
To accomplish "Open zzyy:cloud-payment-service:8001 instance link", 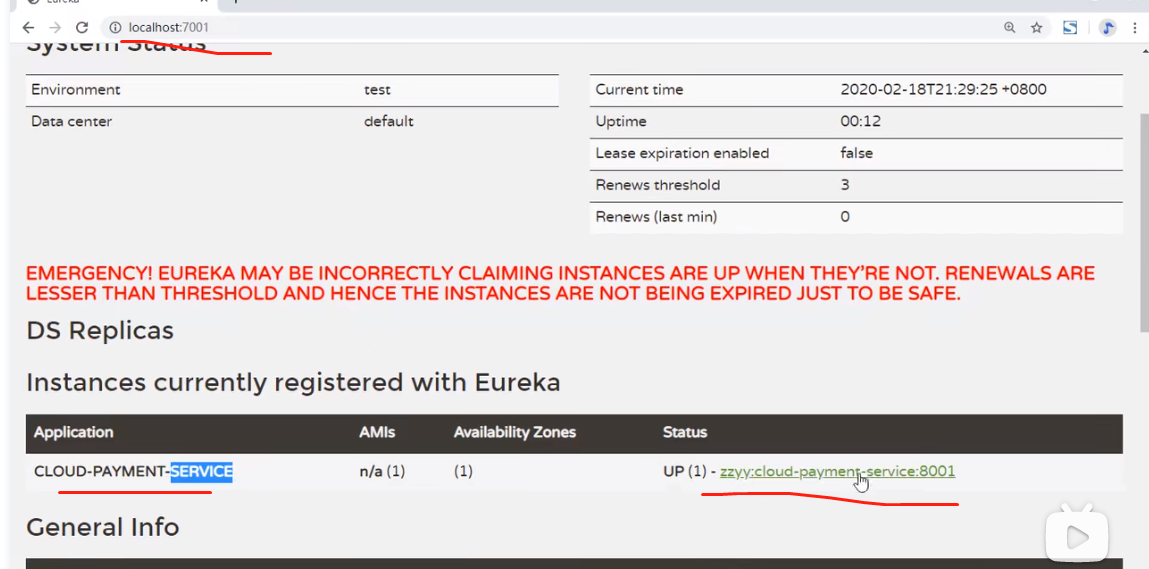I will pos(838,471).
